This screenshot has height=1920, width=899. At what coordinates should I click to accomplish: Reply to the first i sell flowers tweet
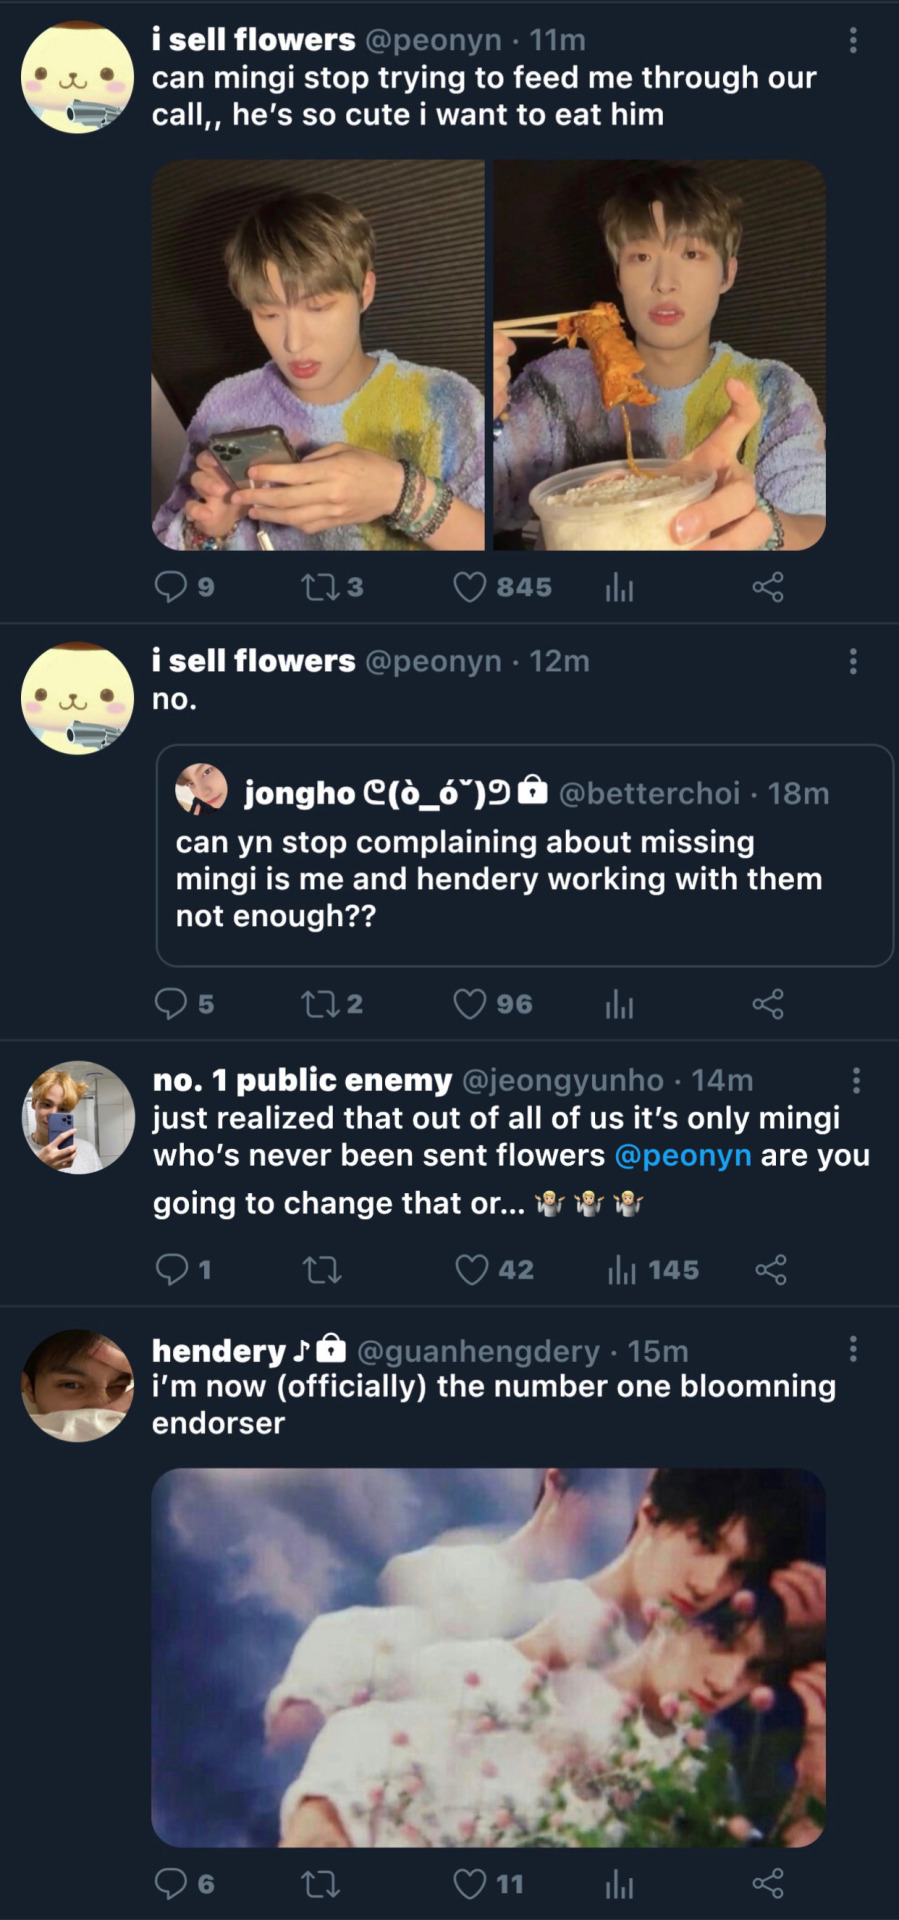pyautogui.click(x=171, y=586)
